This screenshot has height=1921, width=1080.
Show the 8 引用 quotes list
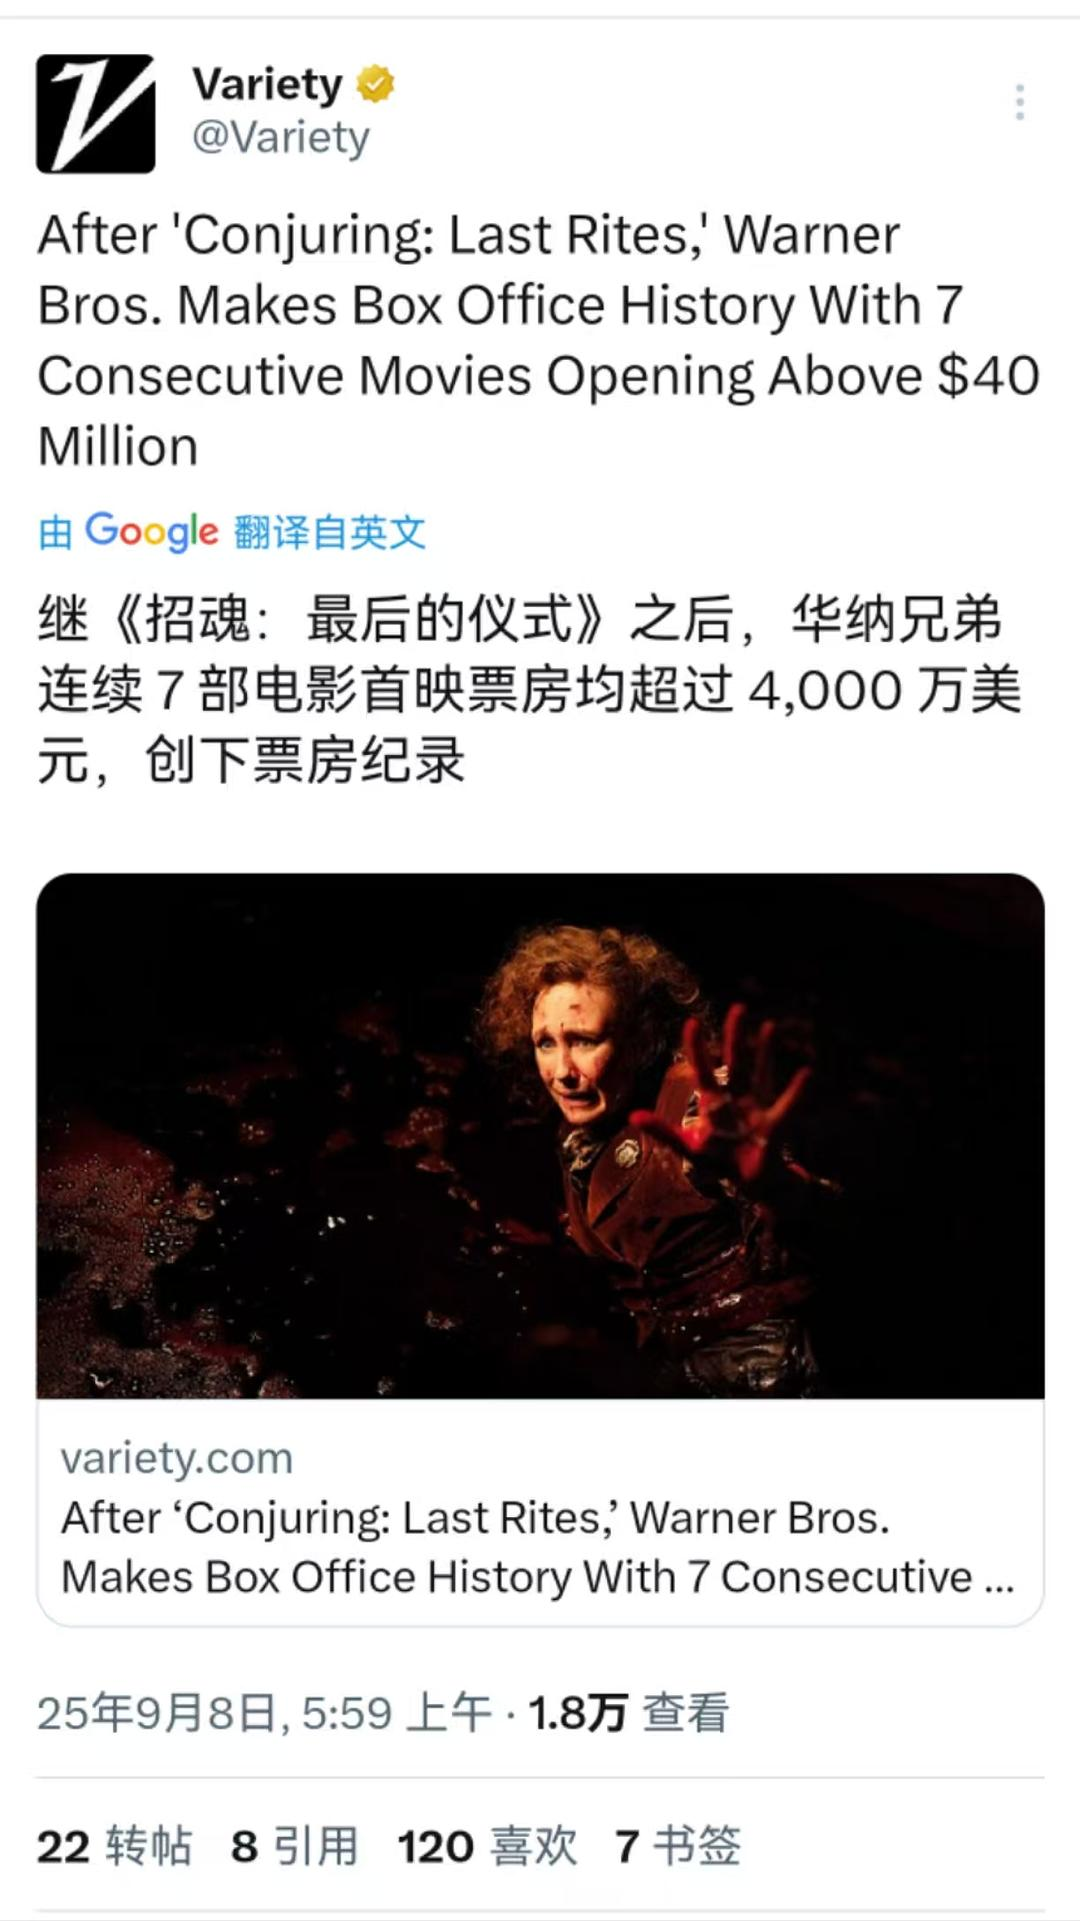(x=294, y=1846)
